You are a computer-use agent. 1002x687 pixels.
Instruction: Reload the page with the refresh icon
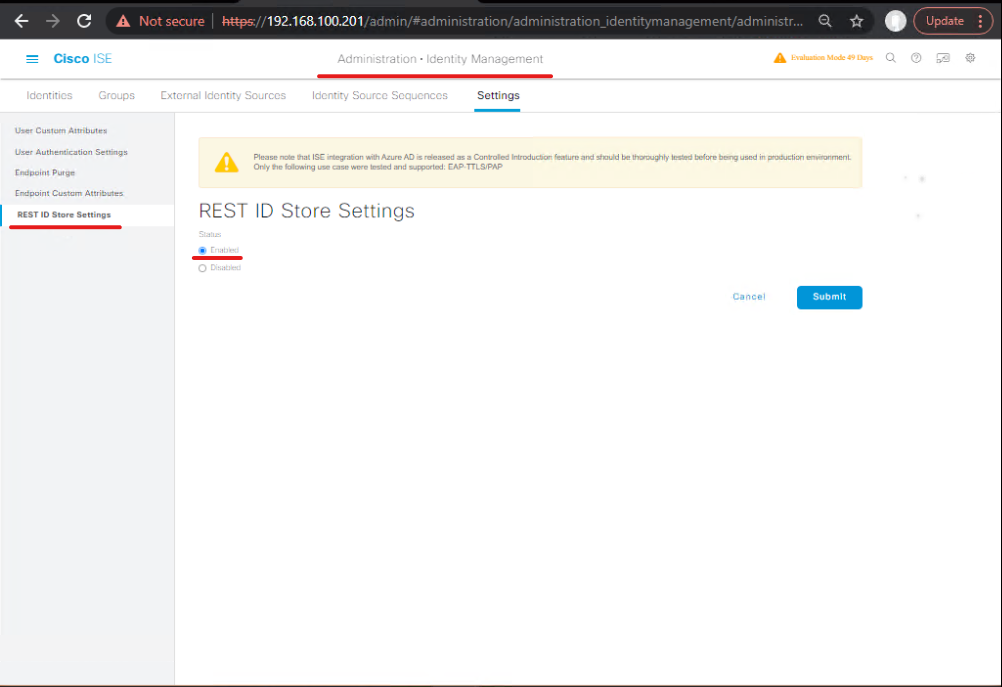coord(84,21)
